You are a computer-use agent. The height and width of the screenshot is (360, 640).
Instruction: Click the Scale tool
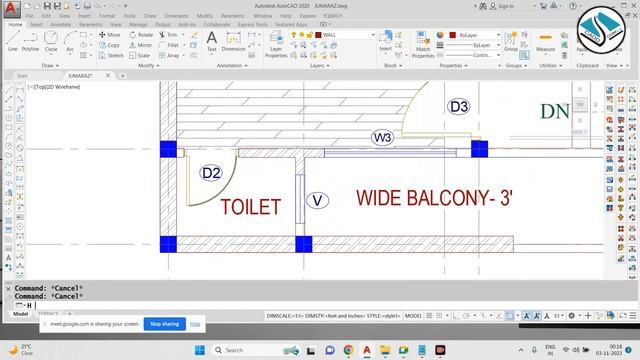[x=140, y=55]
